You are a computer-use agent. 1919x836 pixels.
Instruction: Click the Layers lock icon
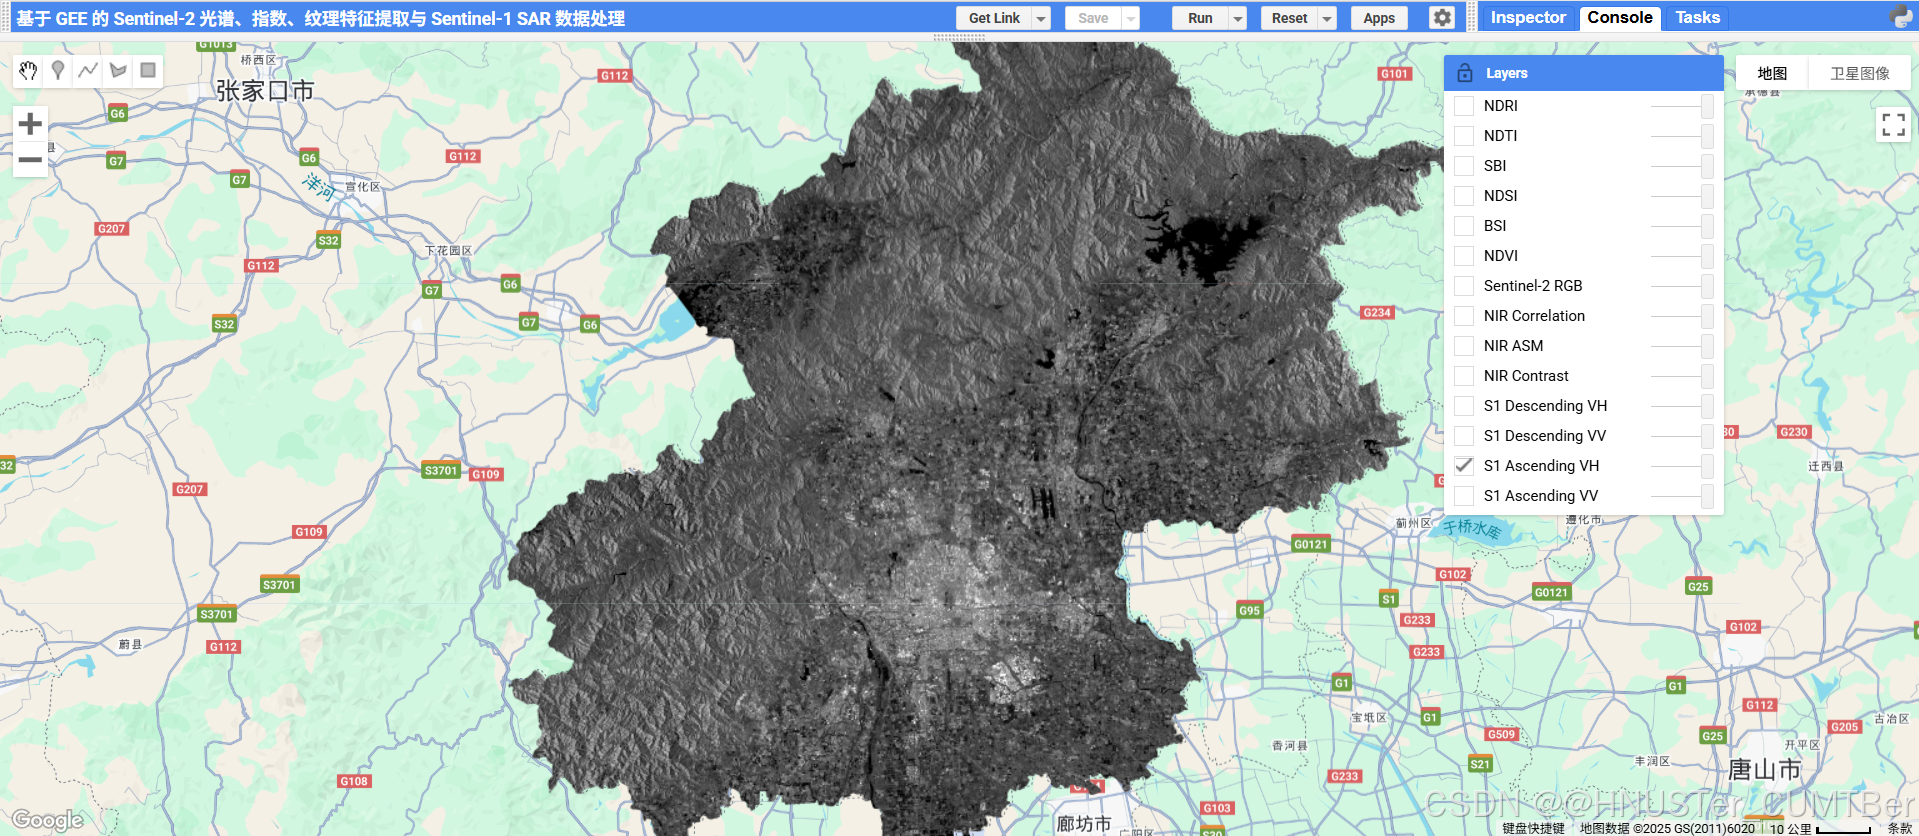1465,73
